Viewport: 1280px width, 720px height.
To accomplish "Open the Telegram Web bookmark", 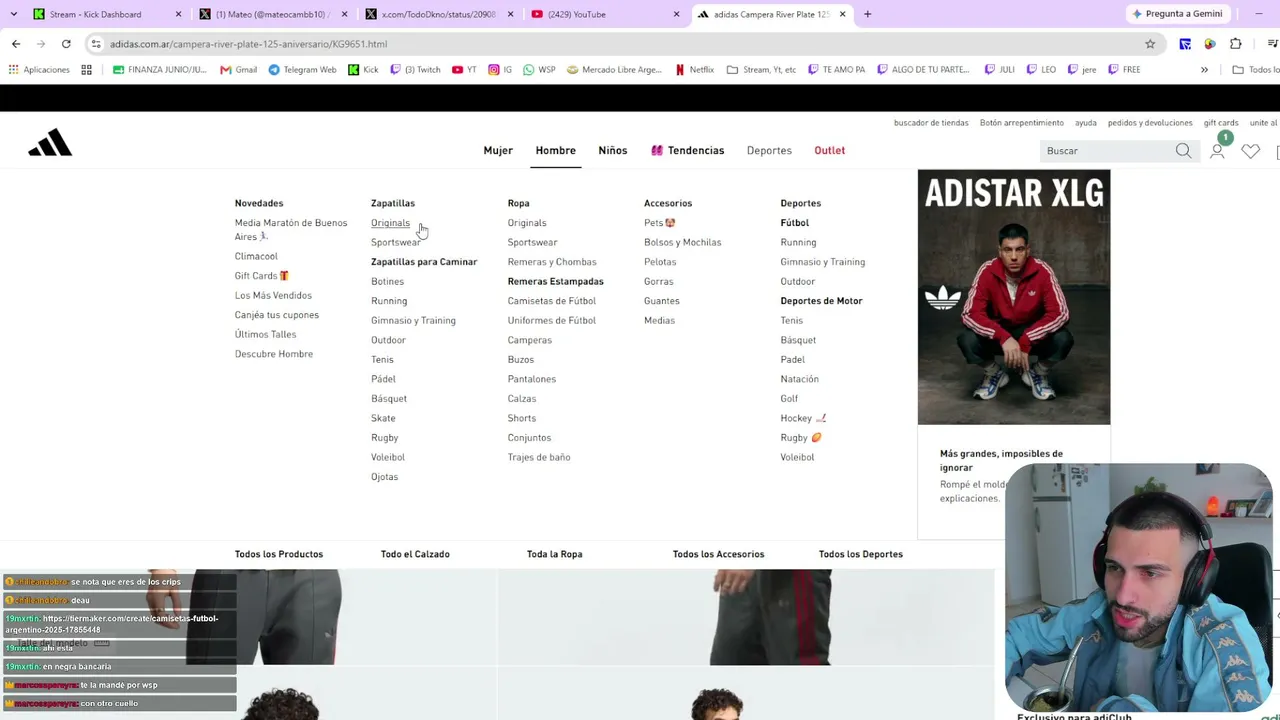I will (x=302, y=70).
